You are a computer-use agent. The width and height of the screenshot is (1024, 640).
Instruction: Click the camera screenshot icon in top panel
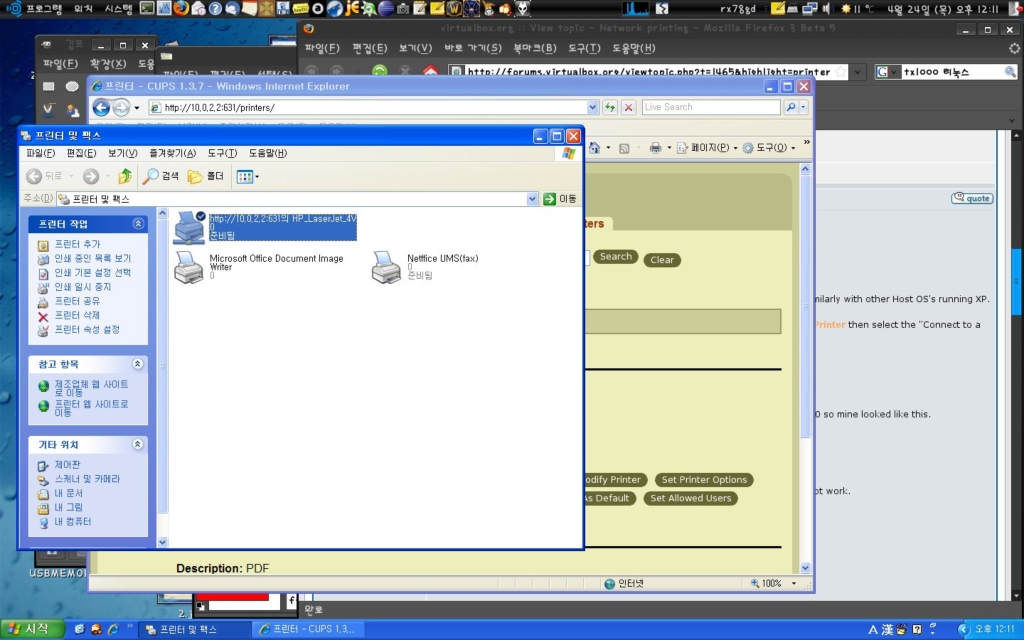[403, 8]
